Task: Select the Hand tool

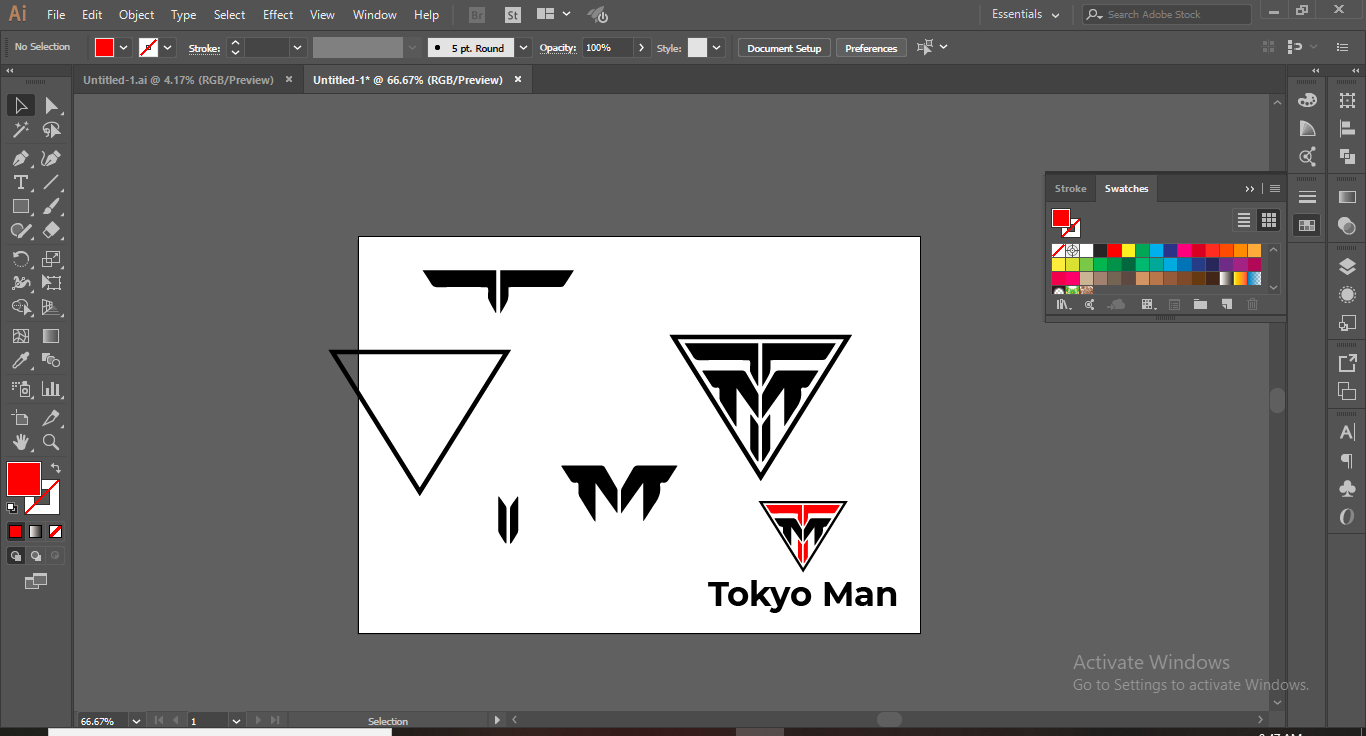Action: click(x=20, y=442)
